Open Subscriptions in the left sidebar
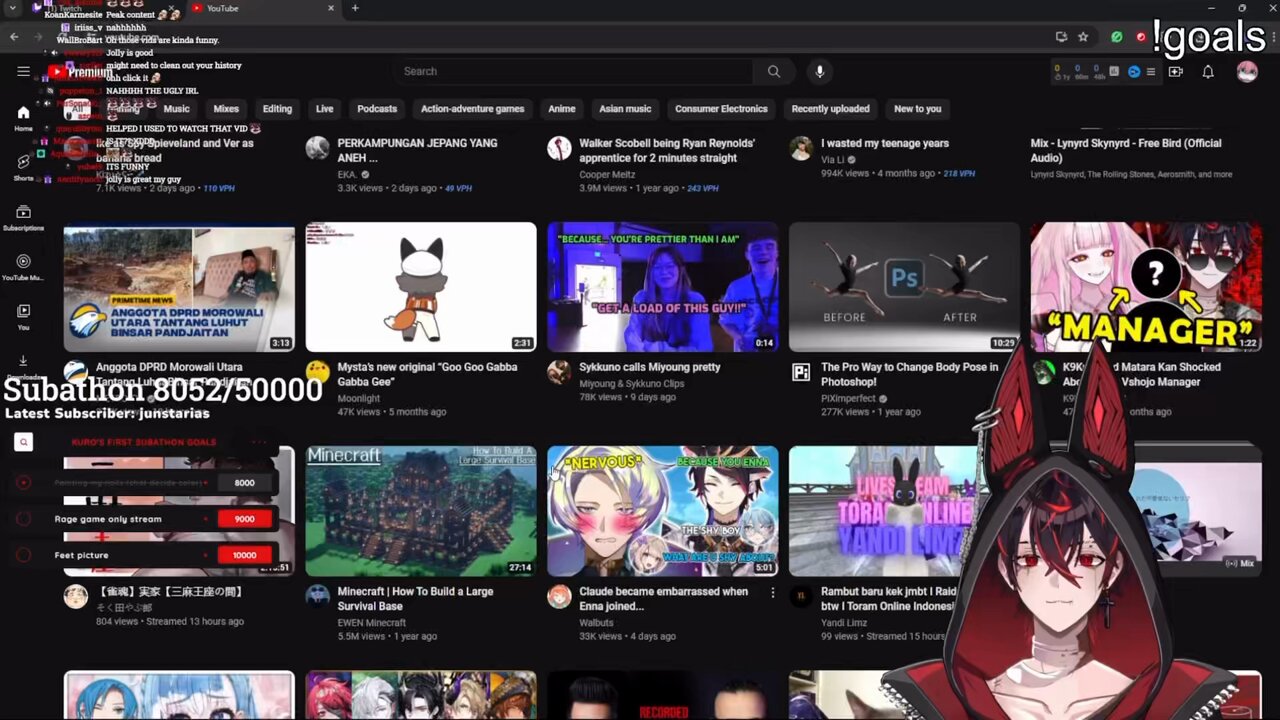The image size is (1280, 720). coord(23,217)
